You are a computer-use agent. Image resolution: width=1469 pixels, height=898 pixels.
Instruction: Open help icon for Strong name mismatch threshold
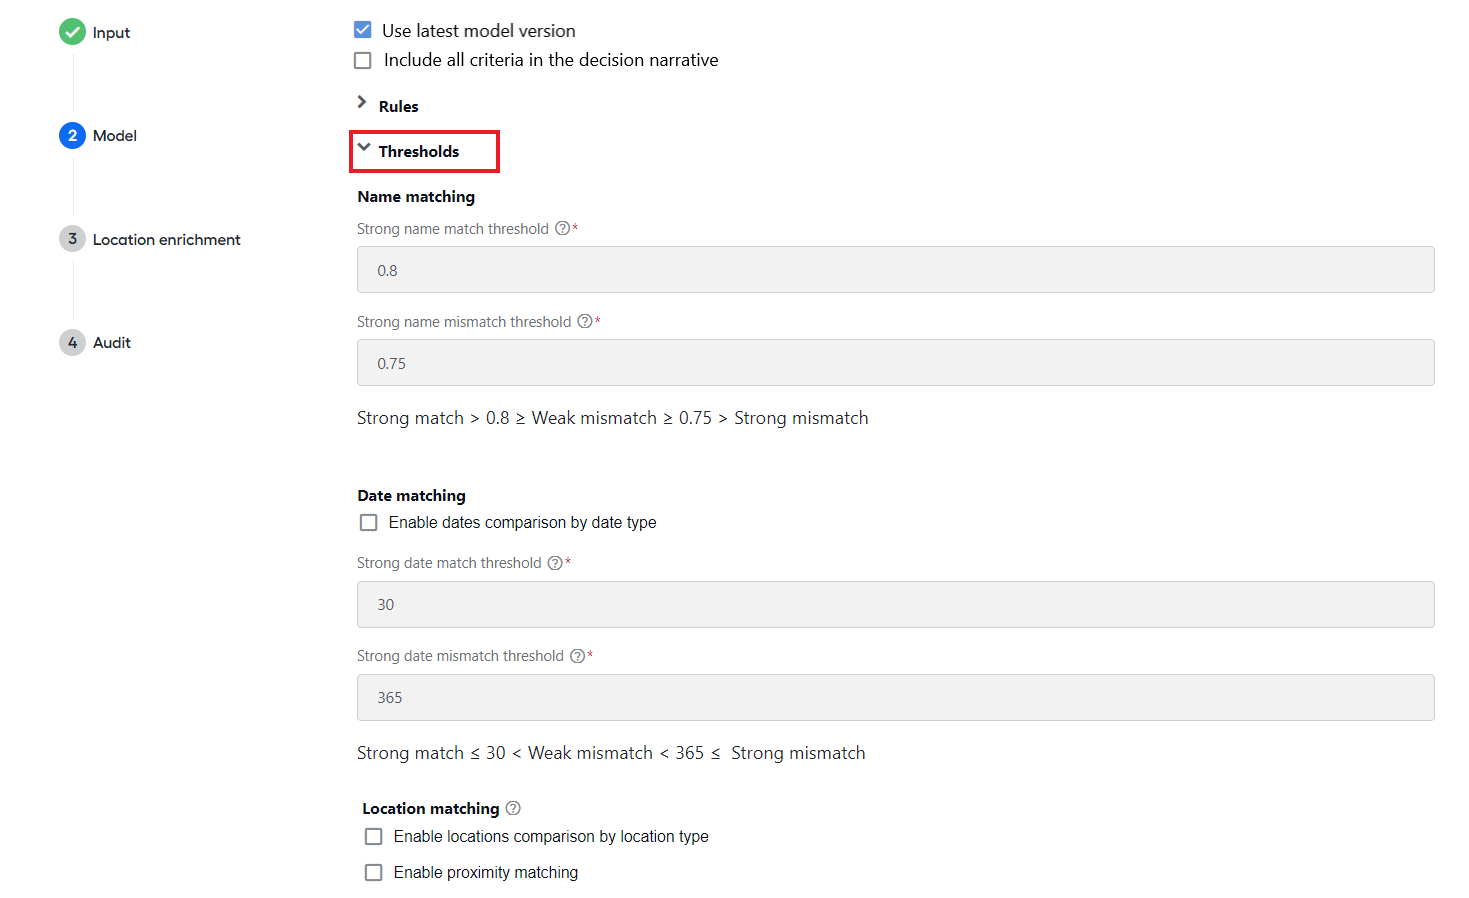point(585,322)
